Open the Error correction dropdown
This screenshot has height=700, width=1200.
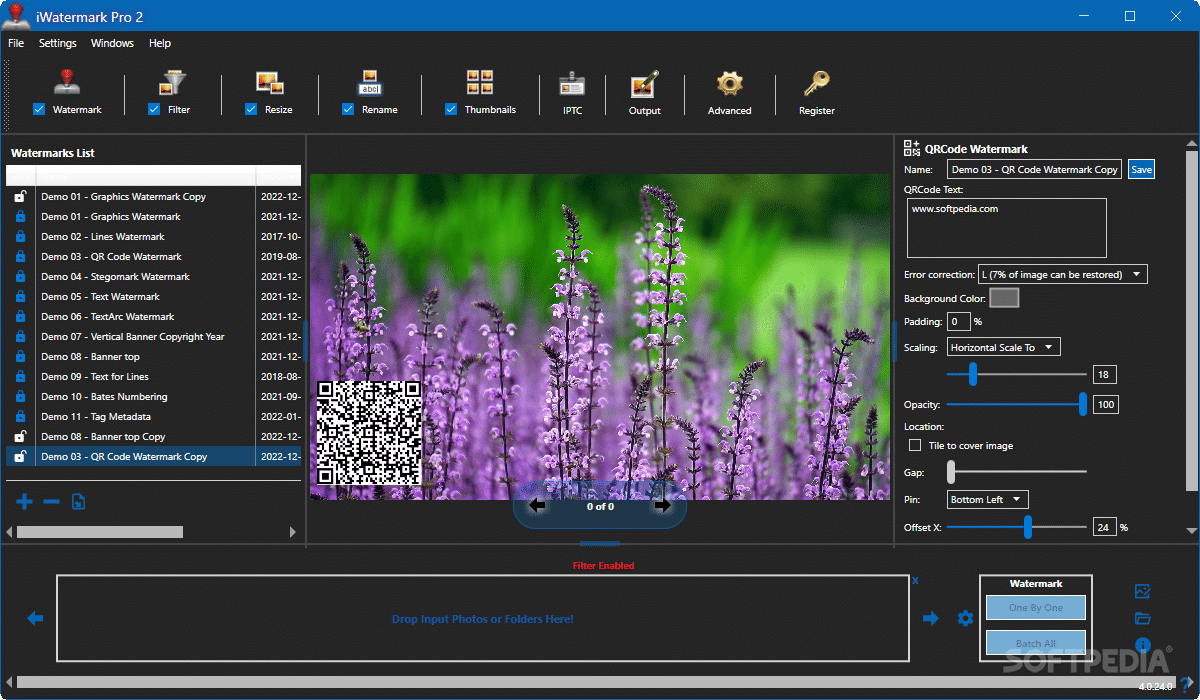tap(1062, 274)
